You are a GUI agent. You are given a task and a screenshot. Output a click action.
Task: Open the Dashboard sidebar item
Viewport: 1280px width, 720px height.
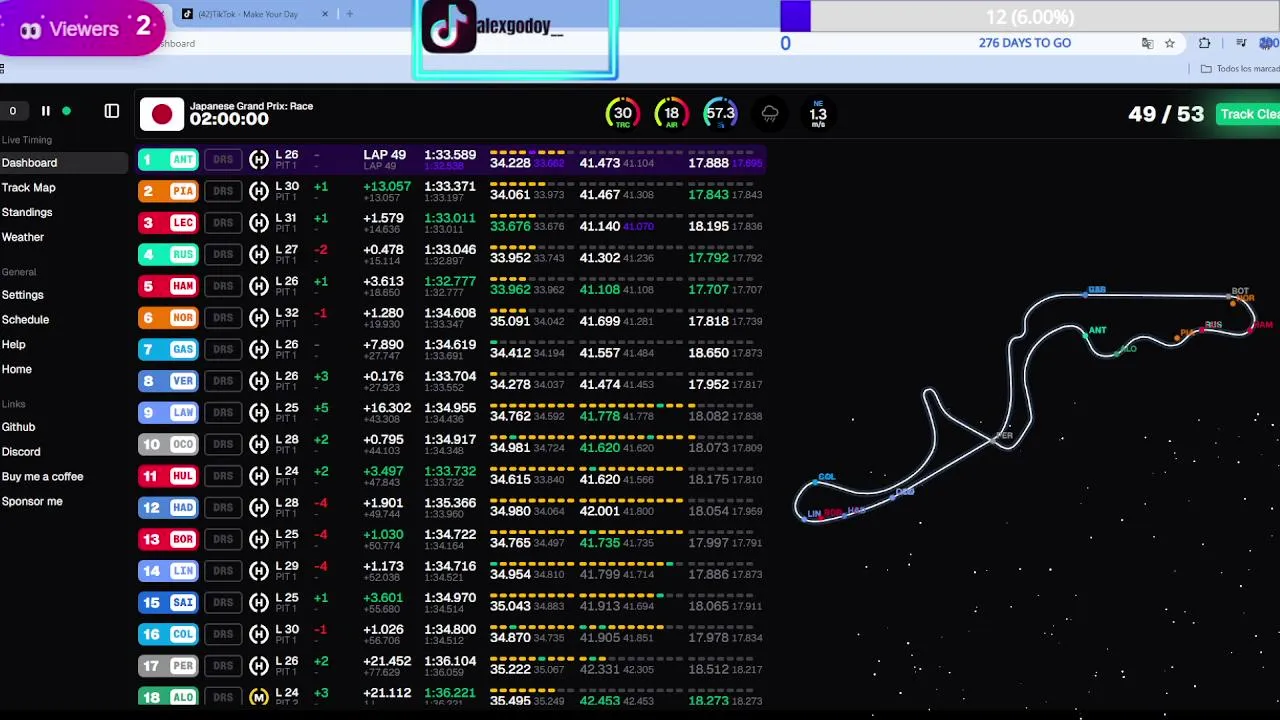click(x=64, y=162)
